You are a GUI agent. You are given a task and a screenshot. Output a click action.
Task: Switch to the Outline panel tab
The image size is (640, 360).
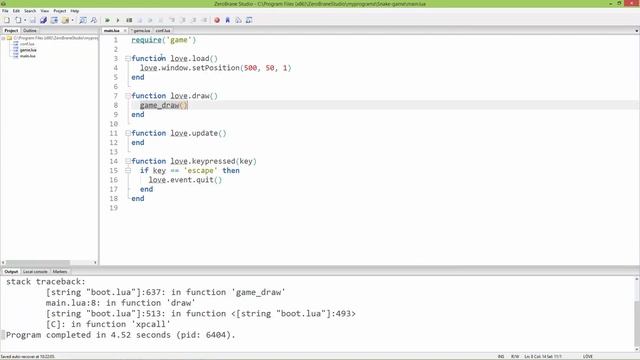pyautogui.click(x=29, y=31)
